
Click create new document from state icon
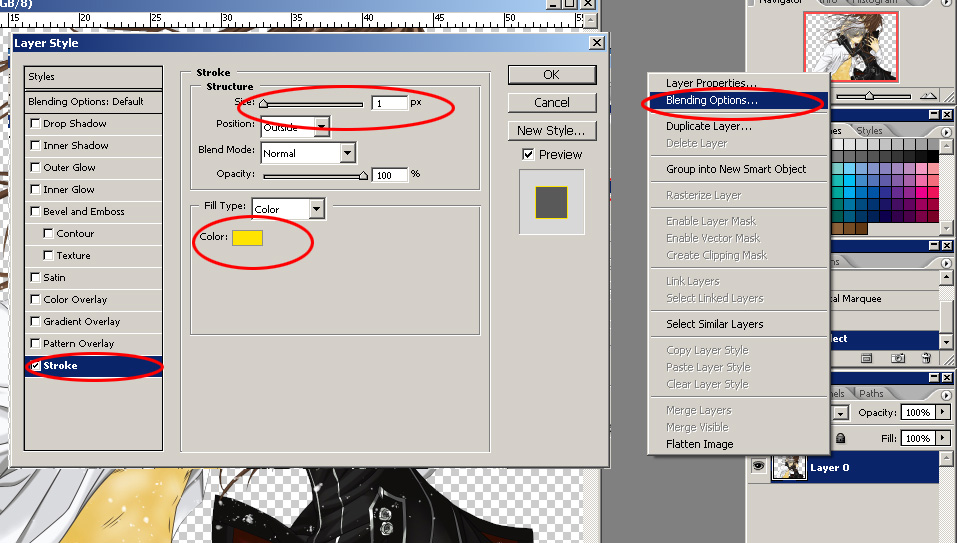[x=867, y=358]
